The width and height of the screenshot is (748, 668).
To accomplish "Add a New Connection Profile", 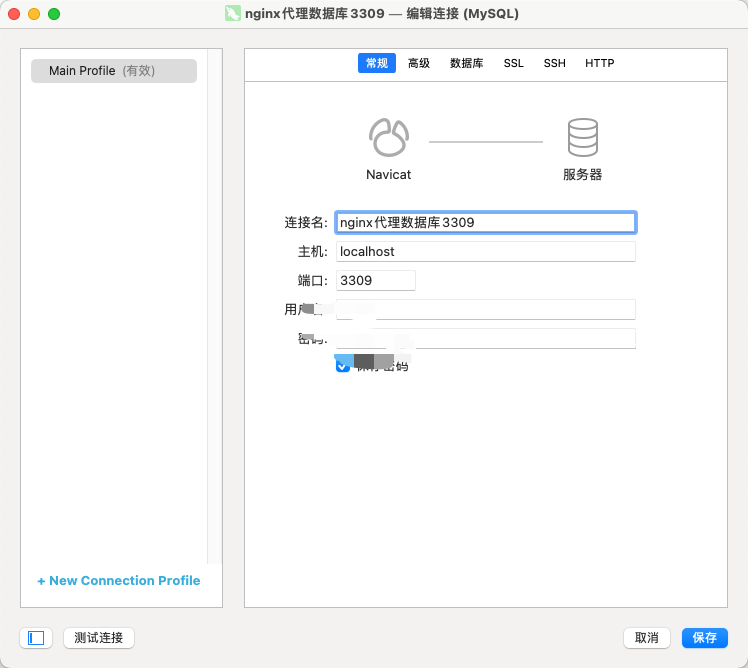I will [119, 581].
